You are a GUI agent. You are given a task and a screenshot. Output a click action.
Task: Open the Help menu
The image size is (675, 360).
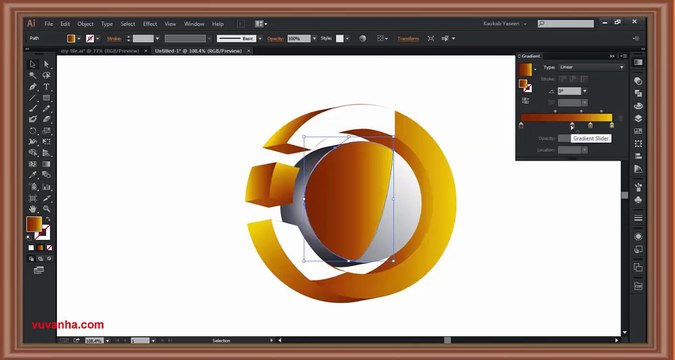[218, 24]
